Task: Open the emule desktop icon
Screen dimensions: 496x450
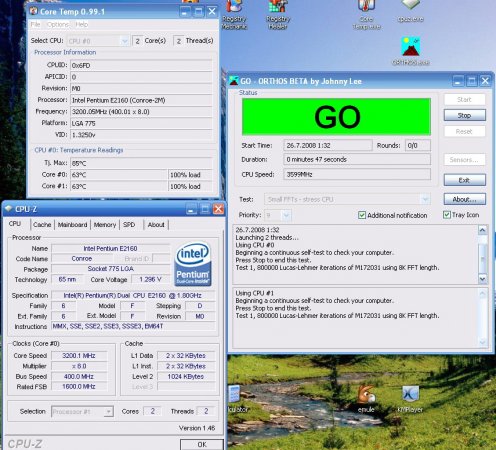Action: coord(366,399)
